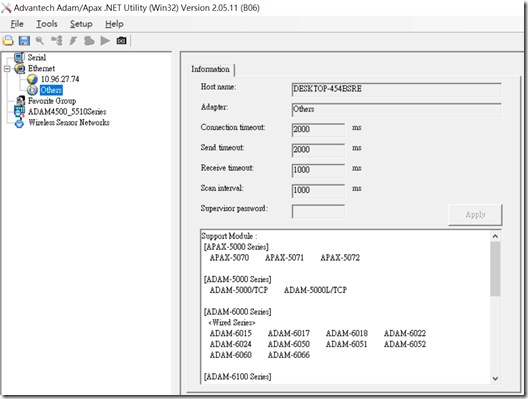Image resolution: width=528 pixels, height=399 pixels.
Task: Click the application icon in title bar
Action: pos(6,8)
